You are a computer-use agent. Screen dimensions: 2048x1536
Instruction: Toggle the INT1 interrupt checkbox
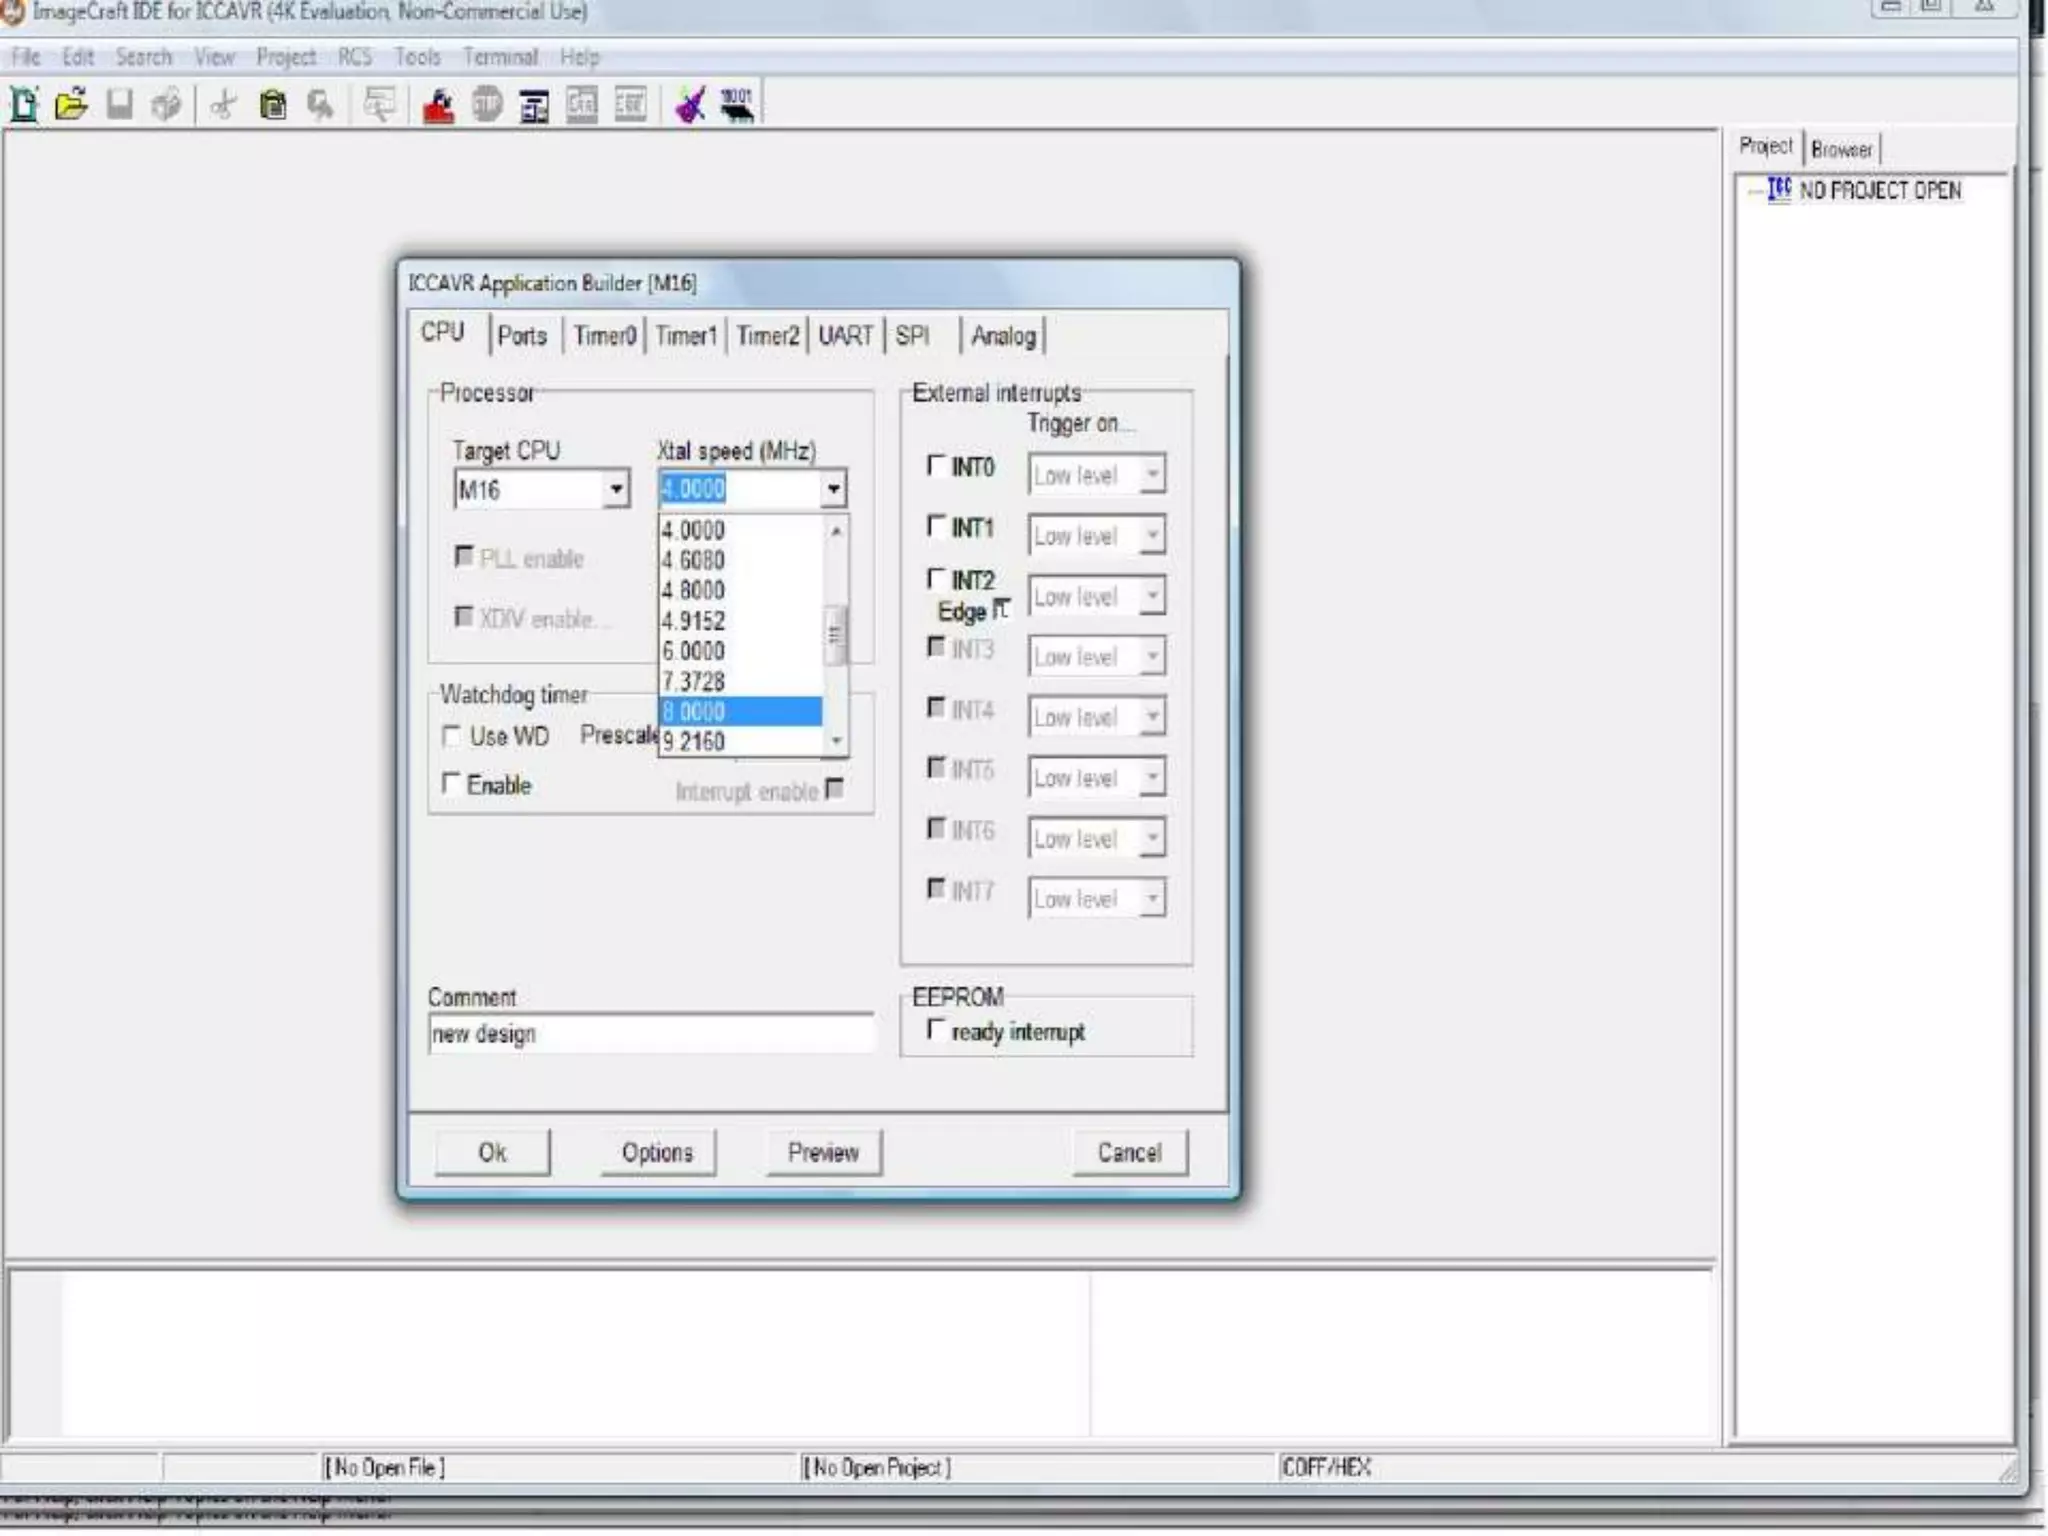[936, 526]
